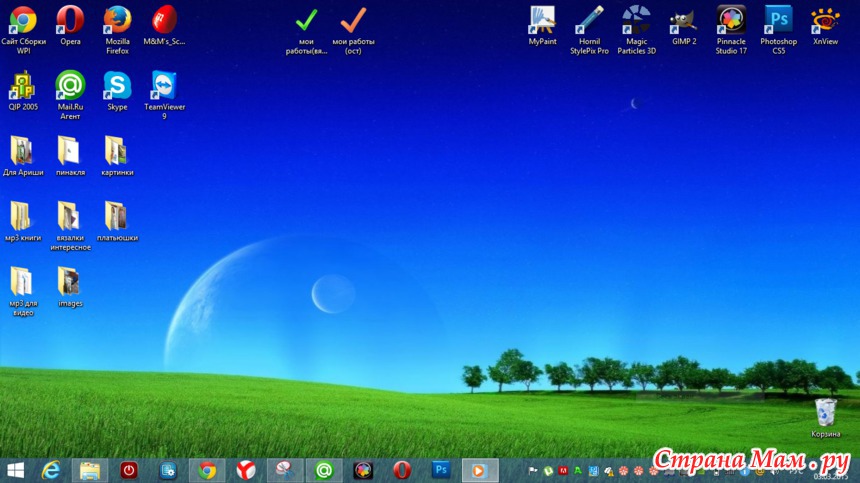Open the Photoshop CS5 desktop shortcut
The height and width of the screenshot is (483, 860).
click(x=778, y=30)
